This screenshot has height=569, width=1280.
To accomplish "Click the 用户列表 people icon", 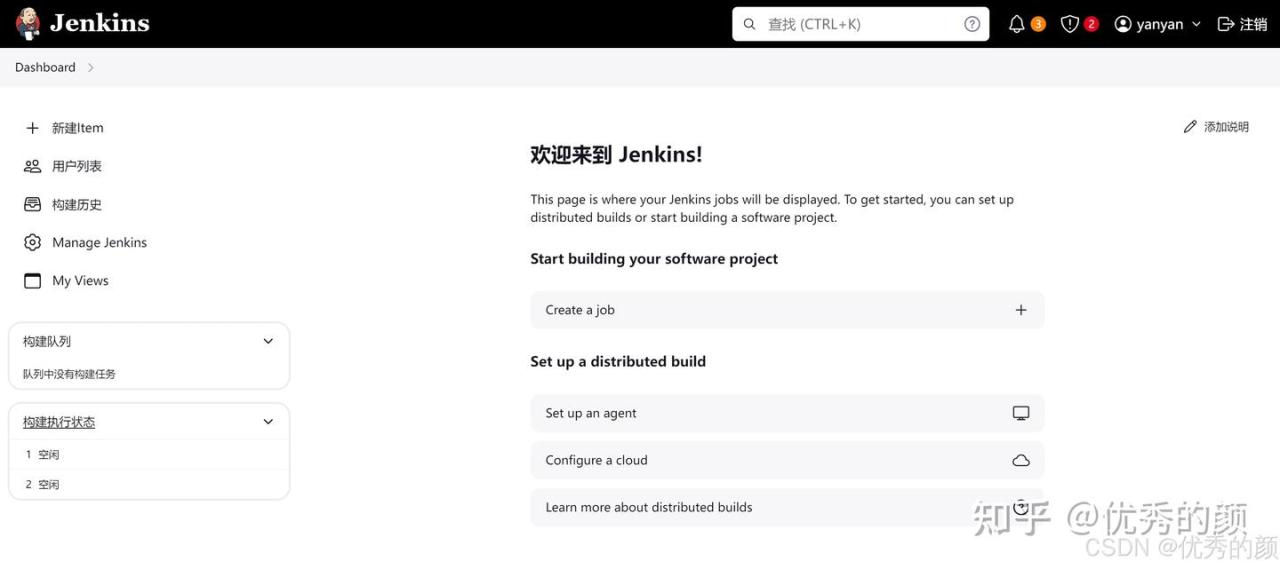I will pos(32,166).
